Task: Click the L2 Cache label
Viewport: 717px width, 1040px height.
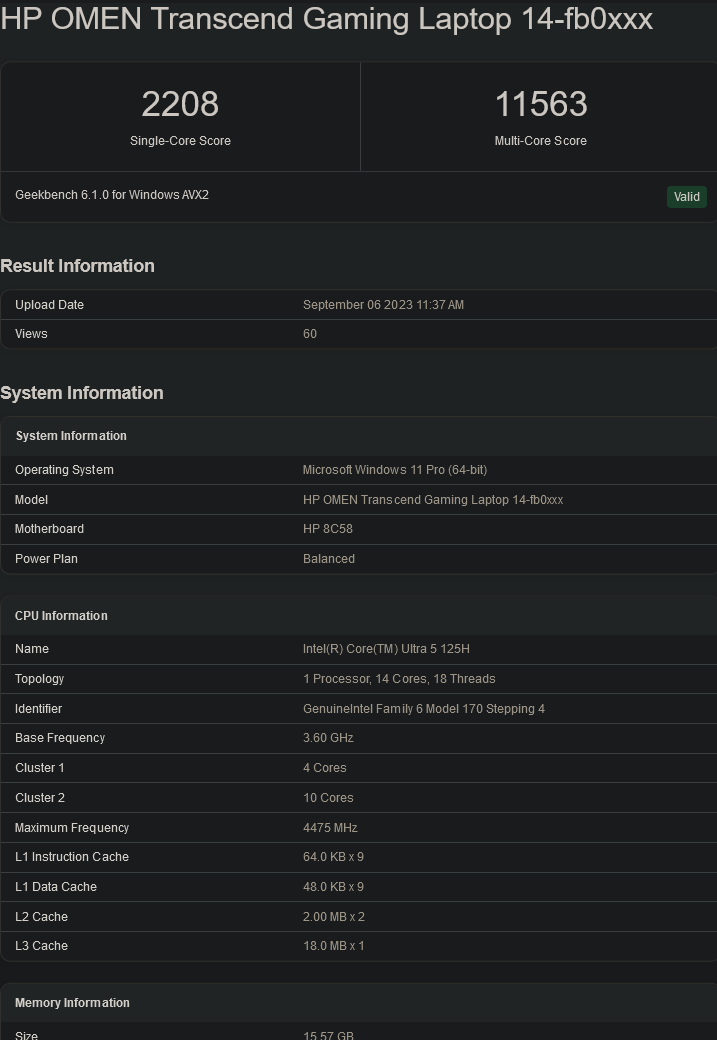Action: (x=41, y=917)
